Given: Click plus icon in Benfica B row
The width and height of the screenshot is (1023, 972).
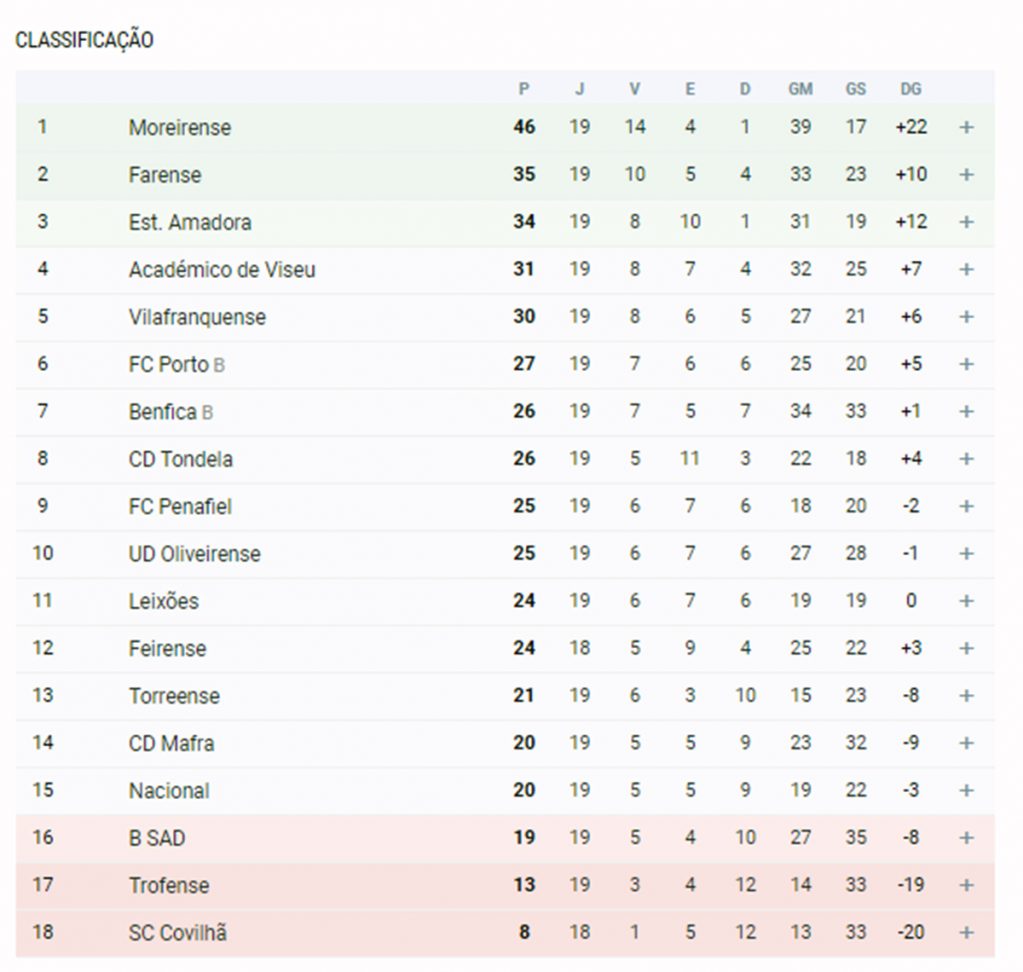Looking at the screenshot, I should pyautogui.click(x=966, y=411).
